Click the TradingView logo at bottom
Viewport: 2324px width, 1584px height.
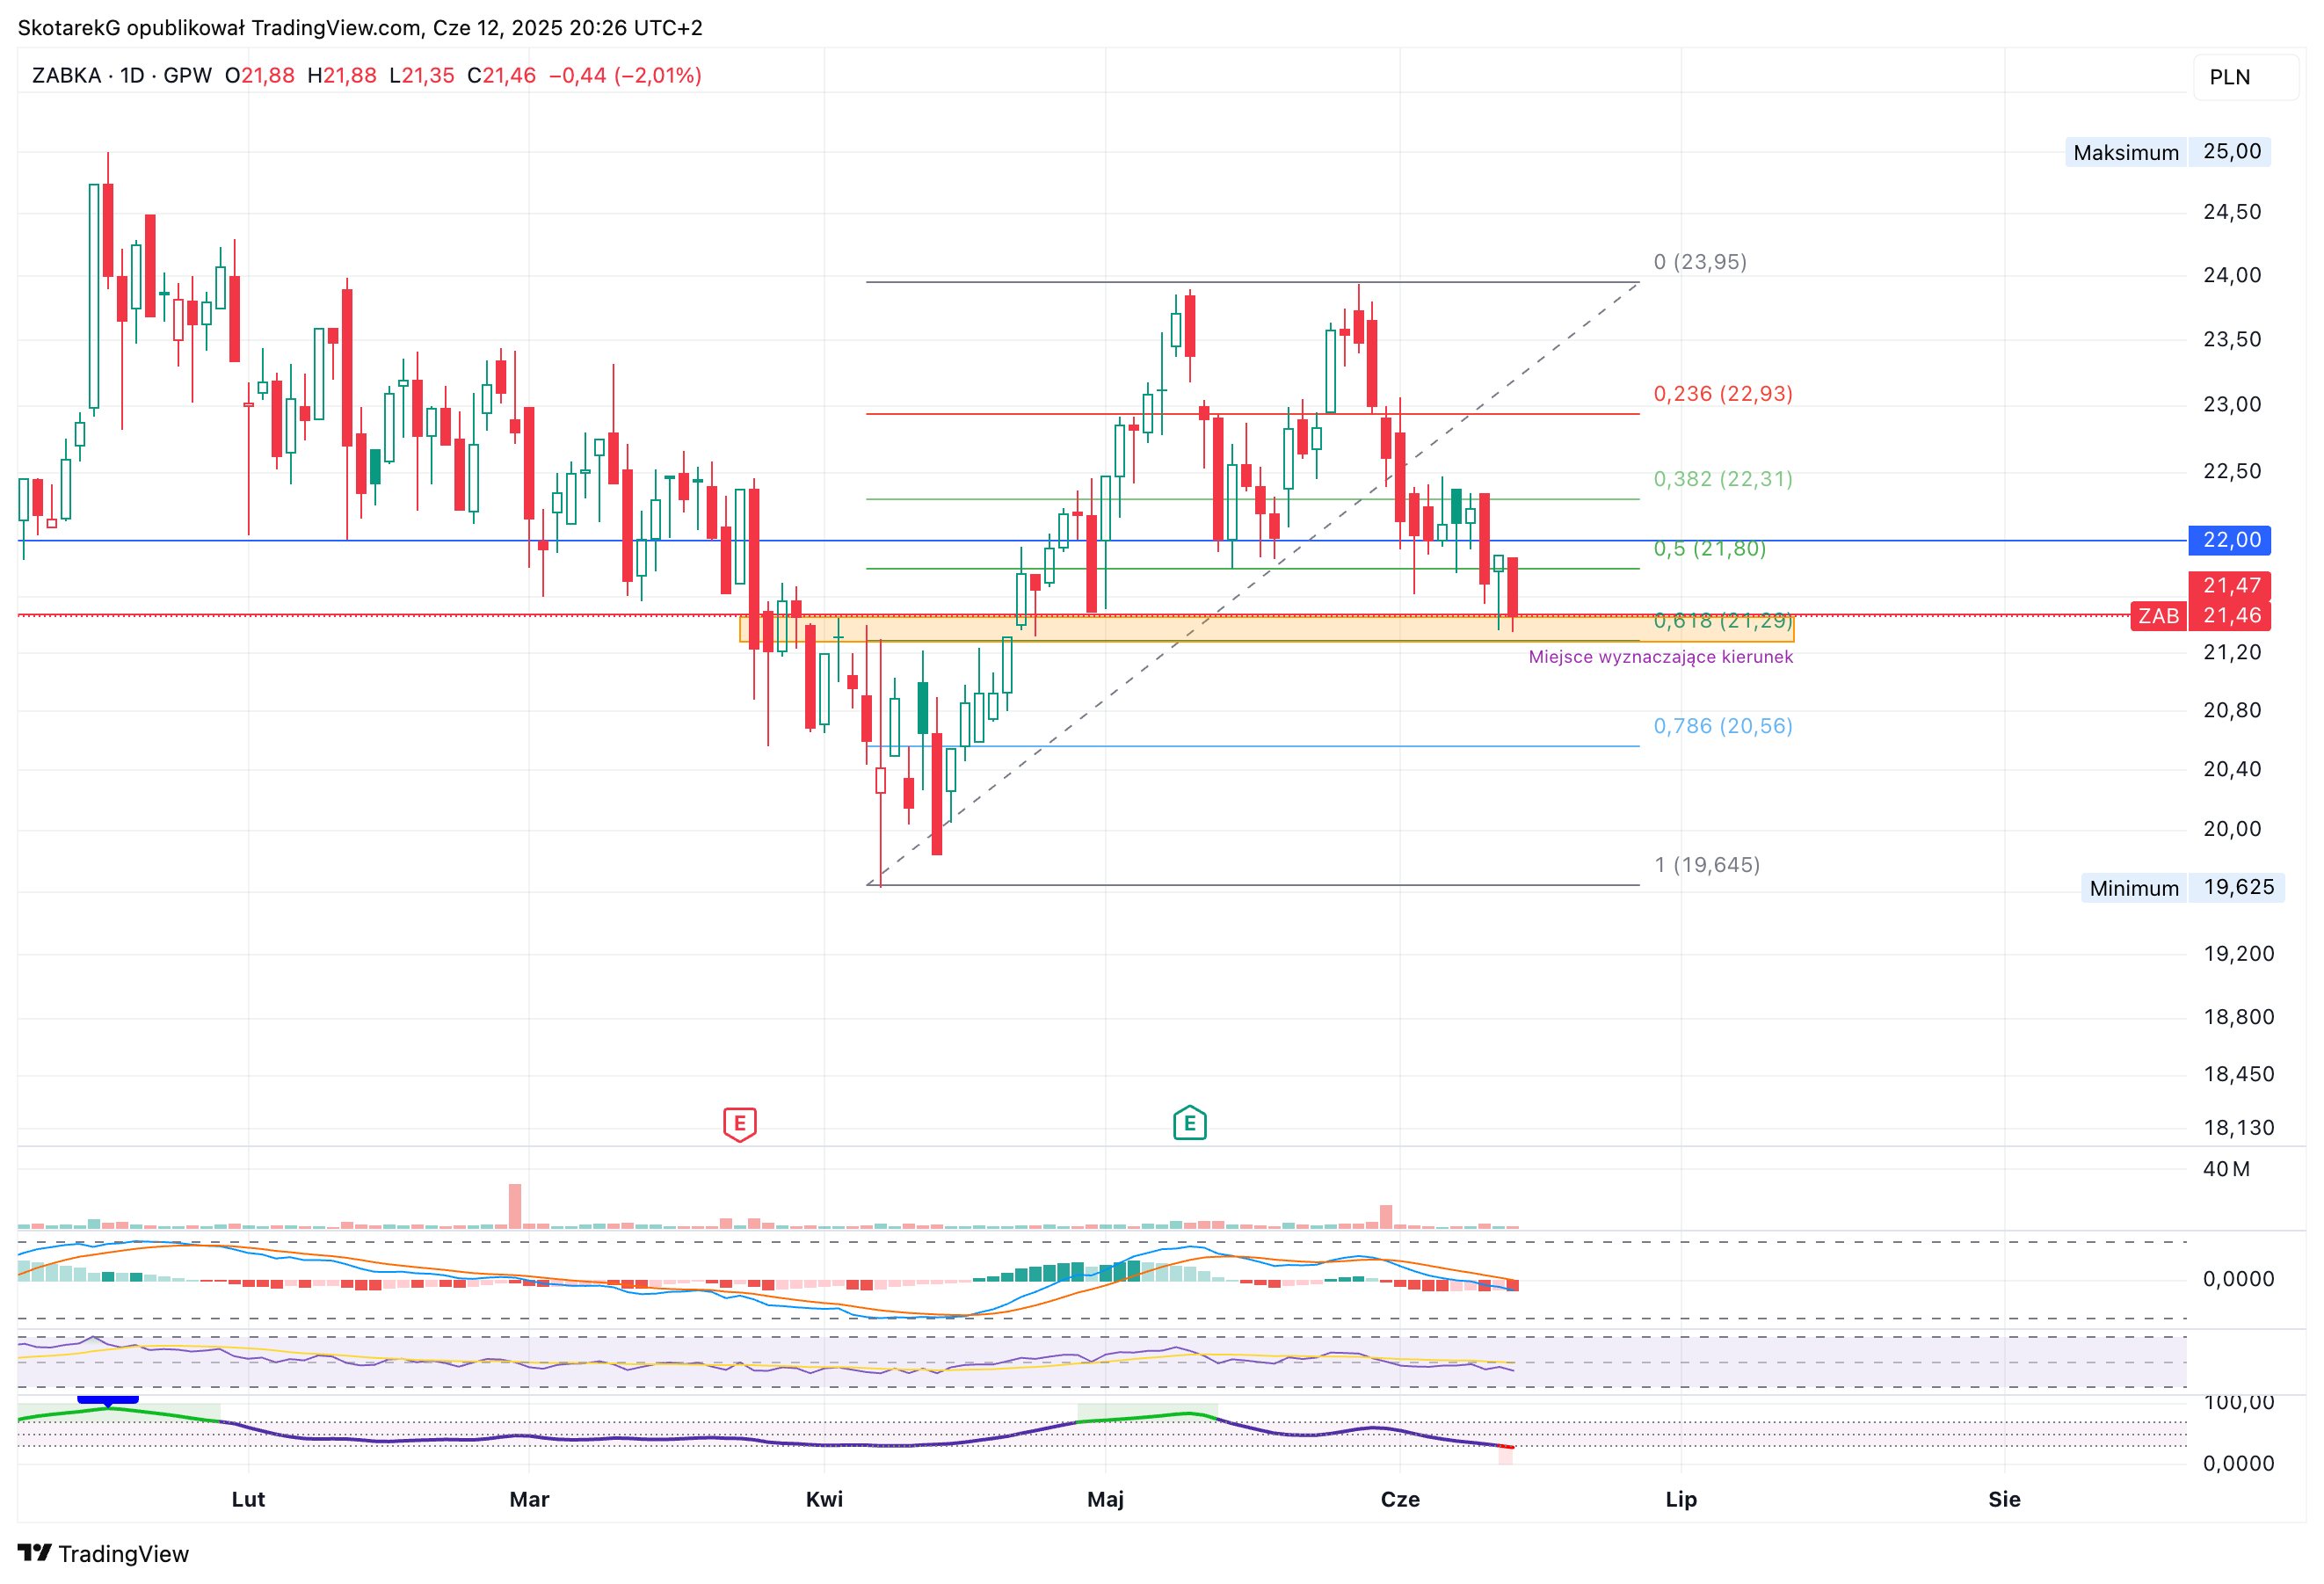pos(103,1553)
